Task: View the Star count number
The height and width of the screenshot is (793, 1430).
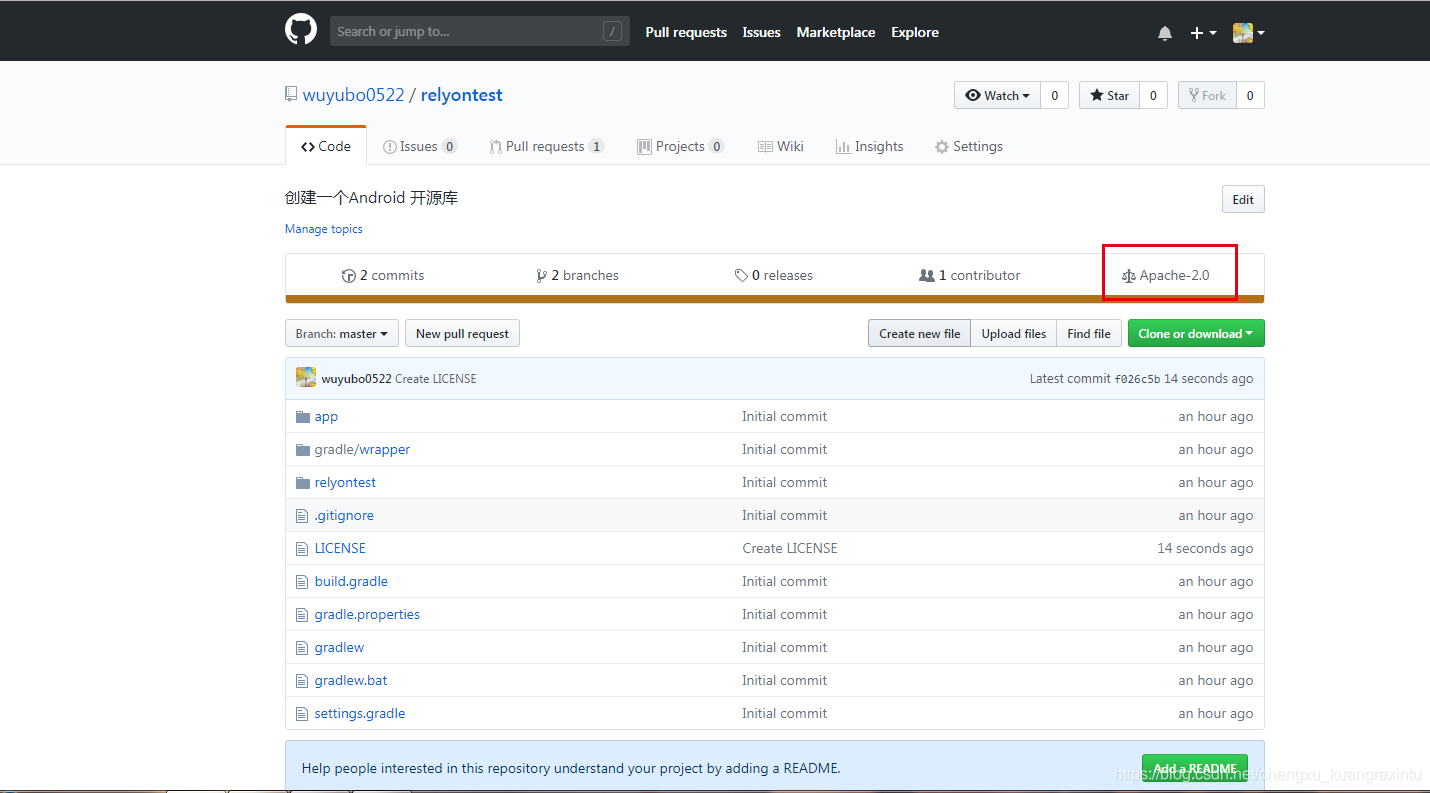Action: coord(1153,95)
